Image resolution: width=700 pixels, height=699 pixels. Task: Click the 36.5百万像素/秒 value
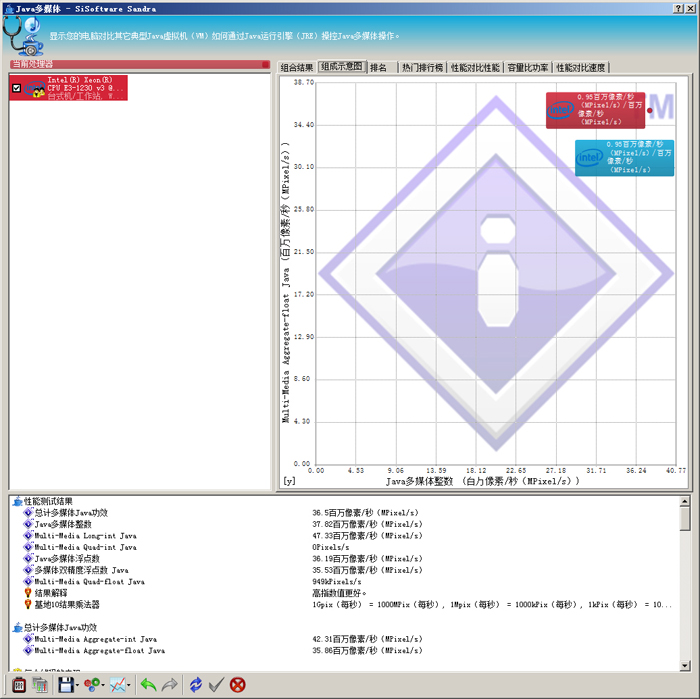[x=365, y=513]
